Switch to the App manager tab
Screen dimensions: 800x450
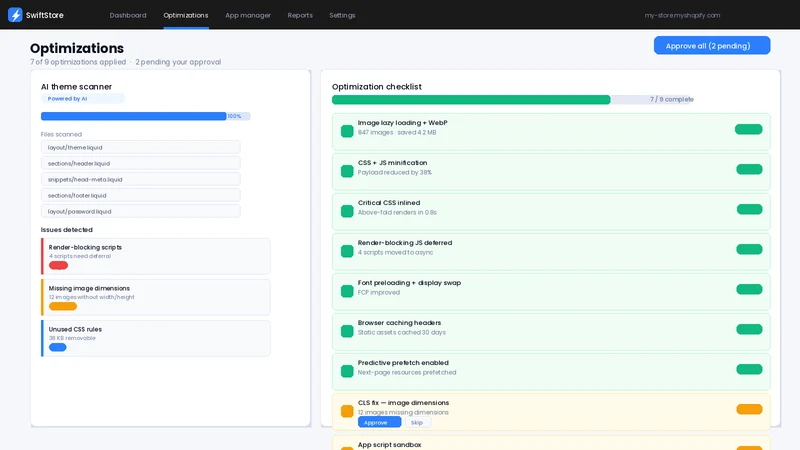tap(248, 15)
